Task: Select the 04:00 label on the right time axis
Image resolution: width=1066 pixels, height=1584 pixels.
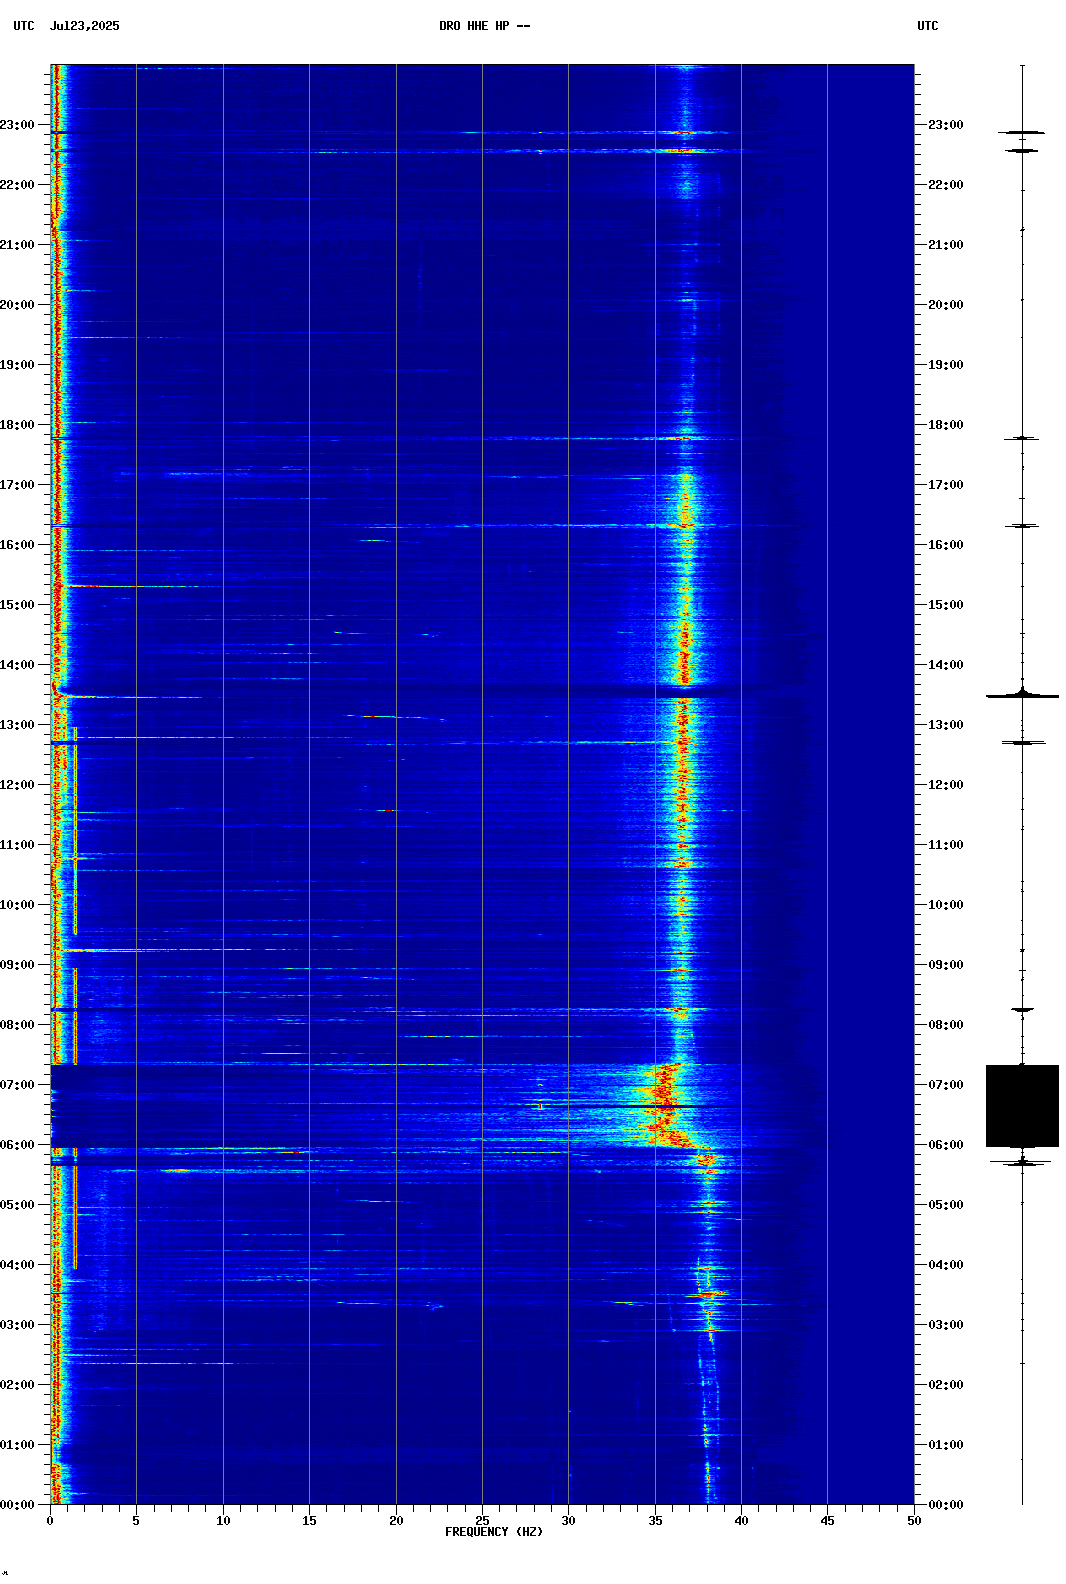Action: [x=946, y=1265]
